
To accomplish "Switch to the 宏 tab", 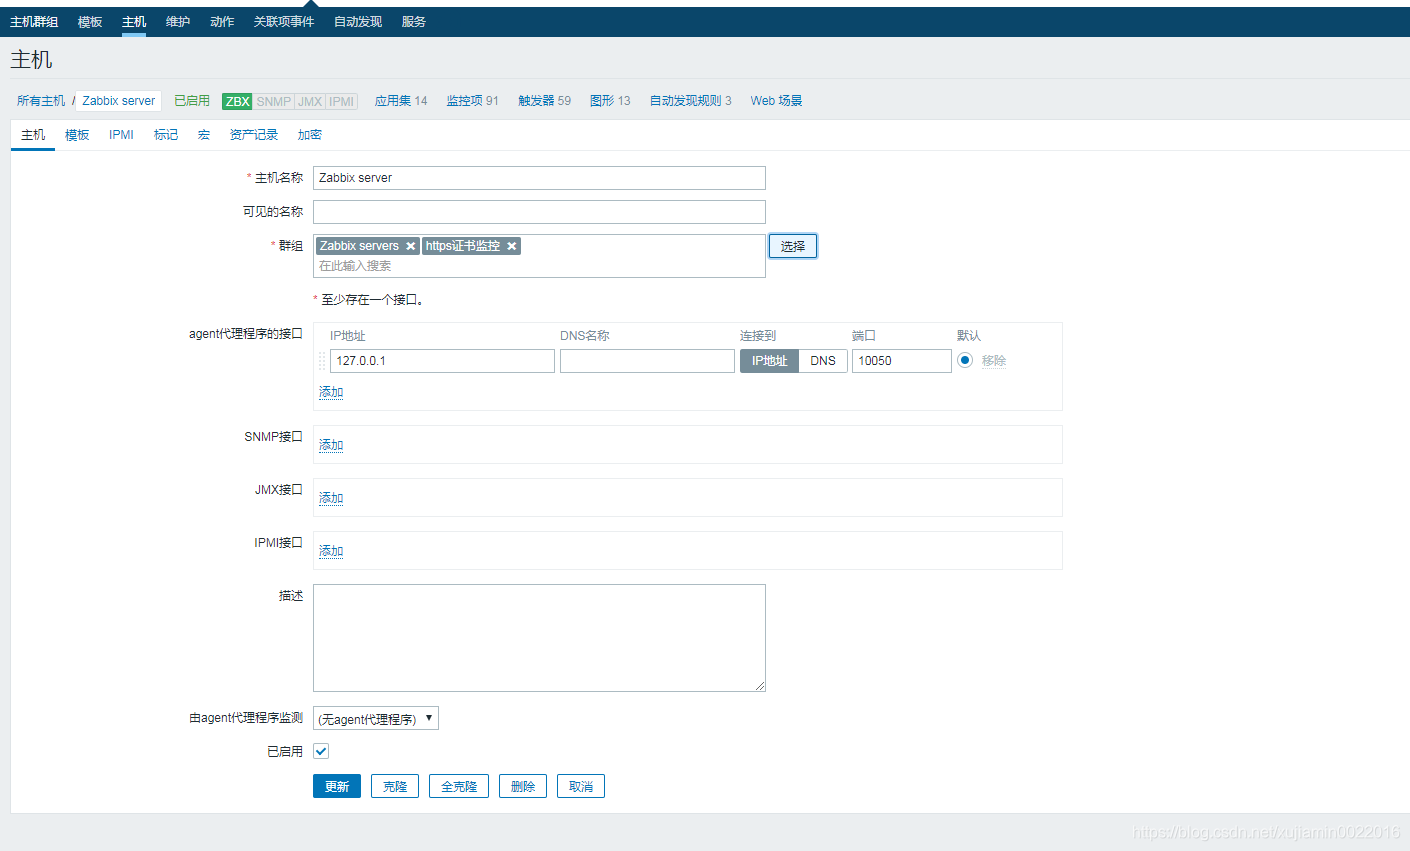I will click(204, 135).
